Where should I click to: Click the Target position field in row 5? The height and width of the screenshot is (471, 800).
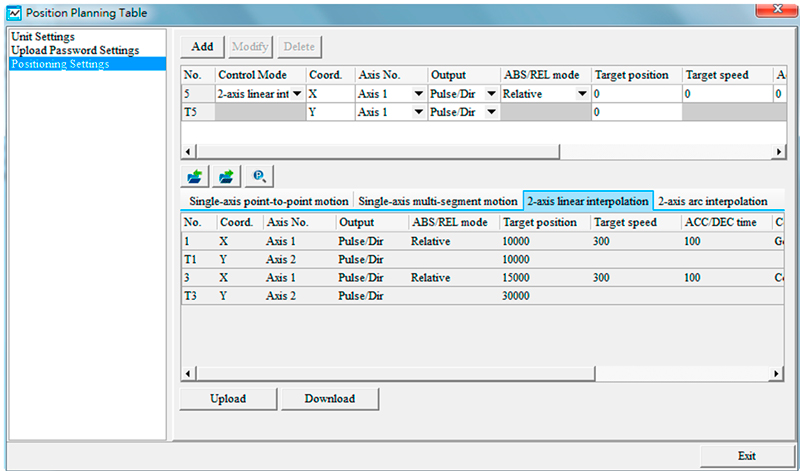pyautogui.click(x=634, y=94)
